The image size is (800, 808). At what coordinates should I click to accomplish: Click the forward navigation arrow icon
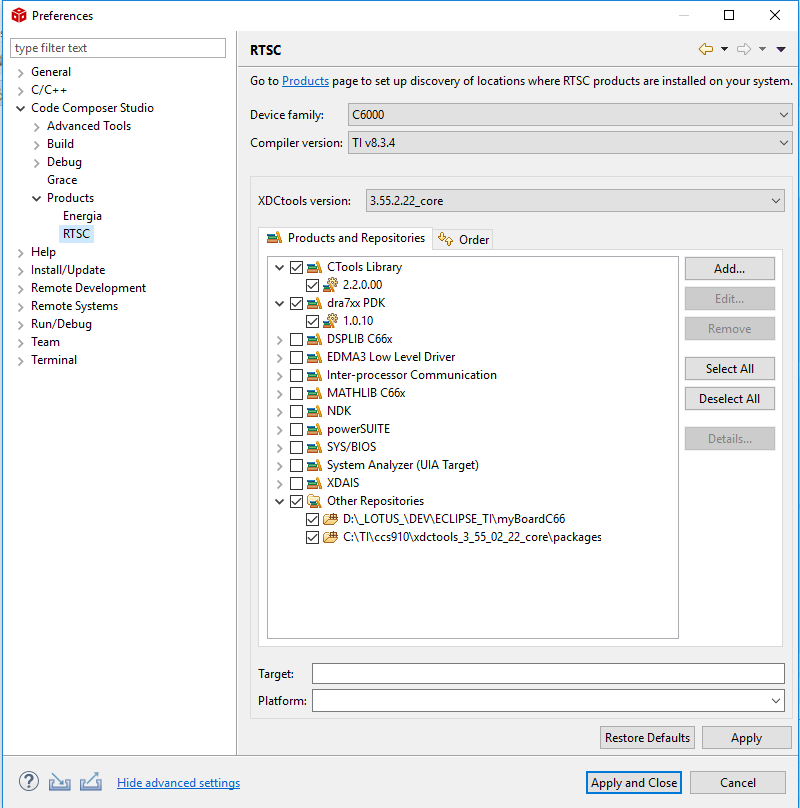[744, 49]
